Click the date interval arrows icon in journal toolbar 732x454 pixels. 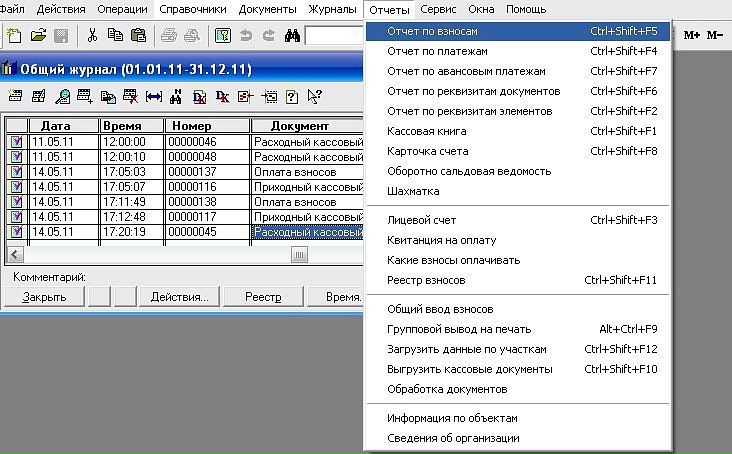pyautogui.click(x=153, y=97)
